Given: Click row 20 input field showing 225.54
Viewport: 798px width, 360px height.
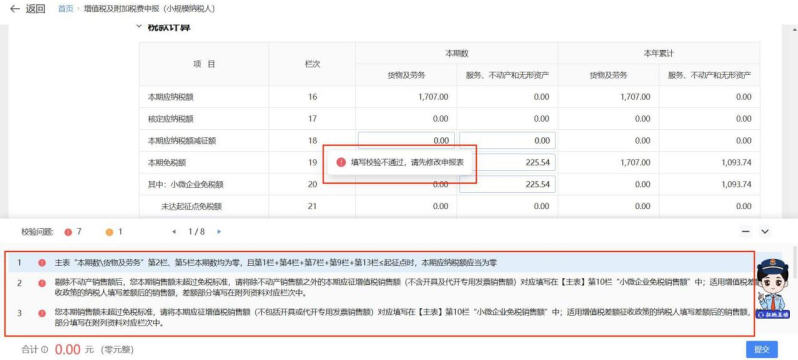Looking at the screenshot, I should [x=507, y=184].
